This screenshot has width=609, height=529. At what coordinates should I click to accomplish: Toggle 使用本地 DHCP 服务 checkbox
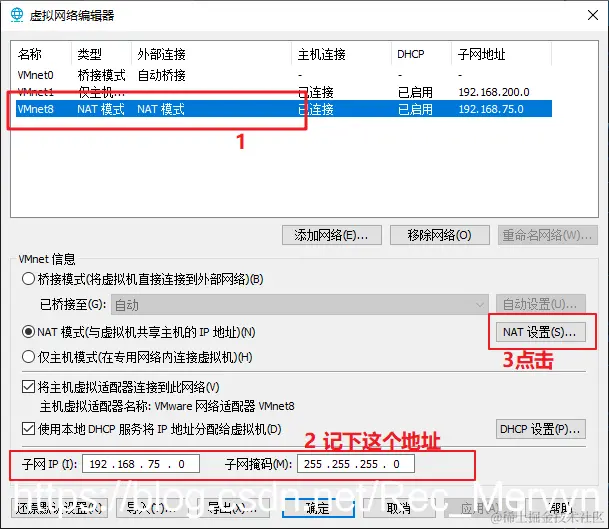point(28,429)
